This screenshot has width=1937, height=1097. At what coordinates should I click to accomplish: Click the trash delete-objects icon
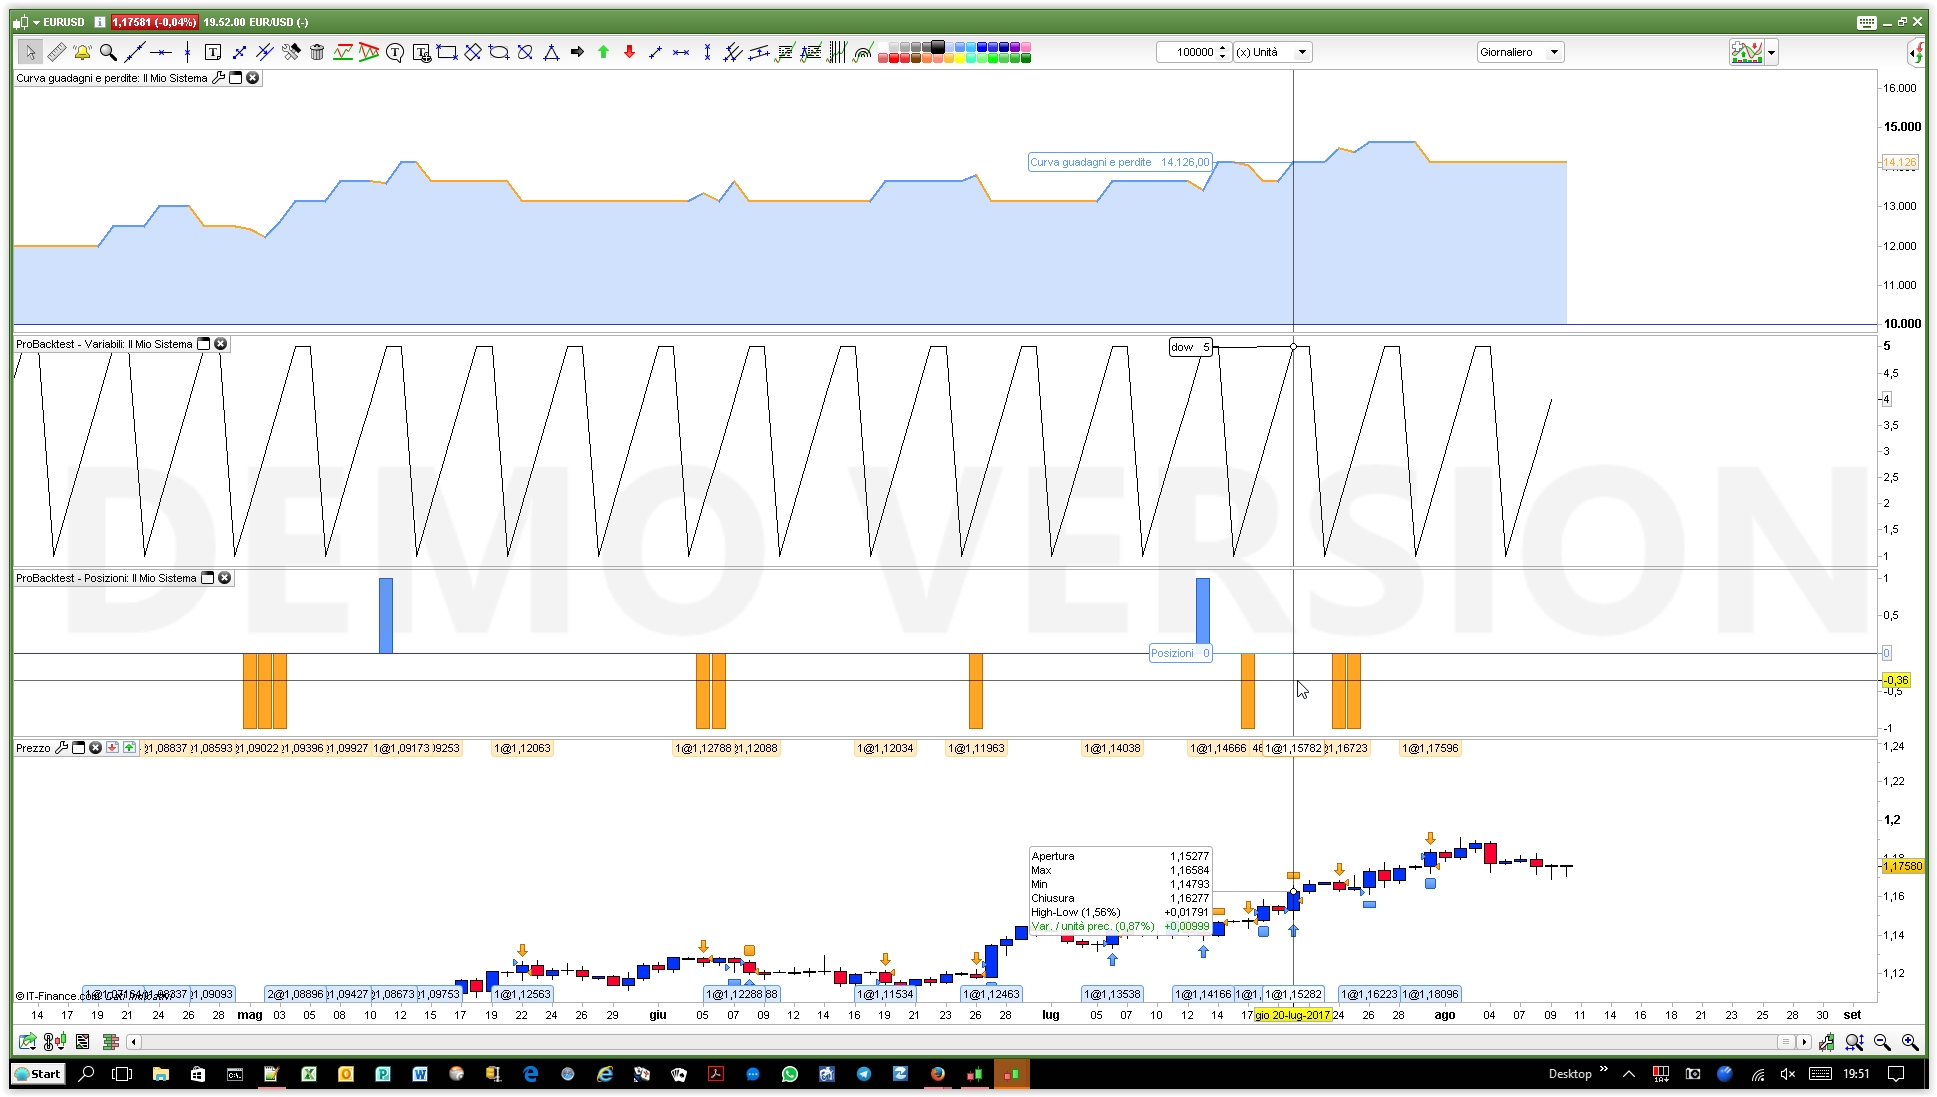pos(317,52)
